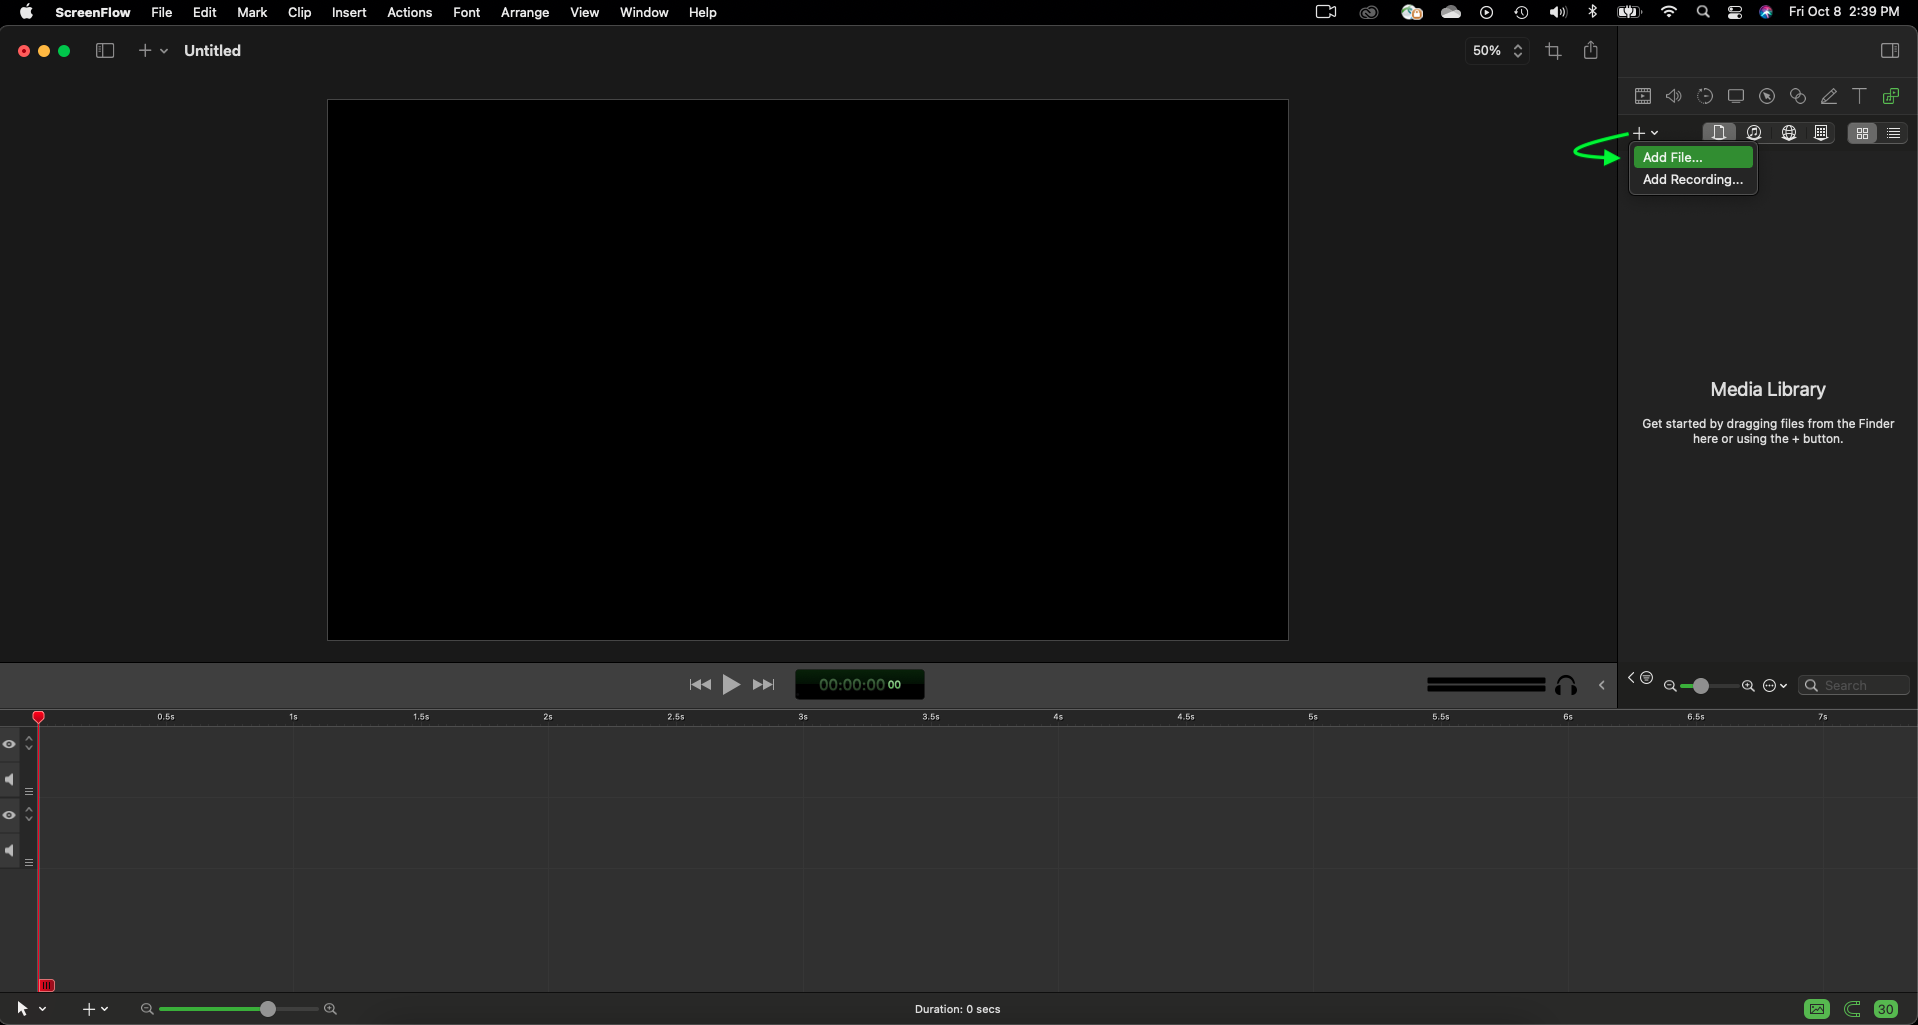Open the Callout cursor inspector tab

click(x=1767, y=96)
